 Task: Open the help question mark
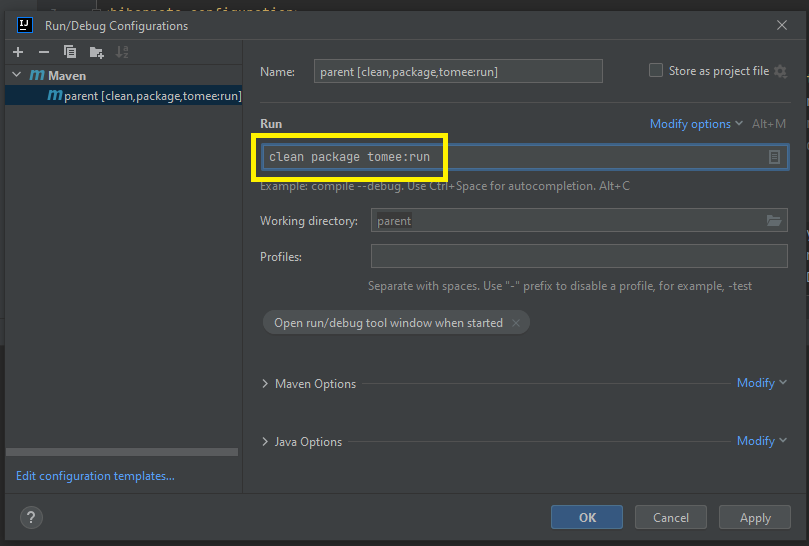pos(31,517)
